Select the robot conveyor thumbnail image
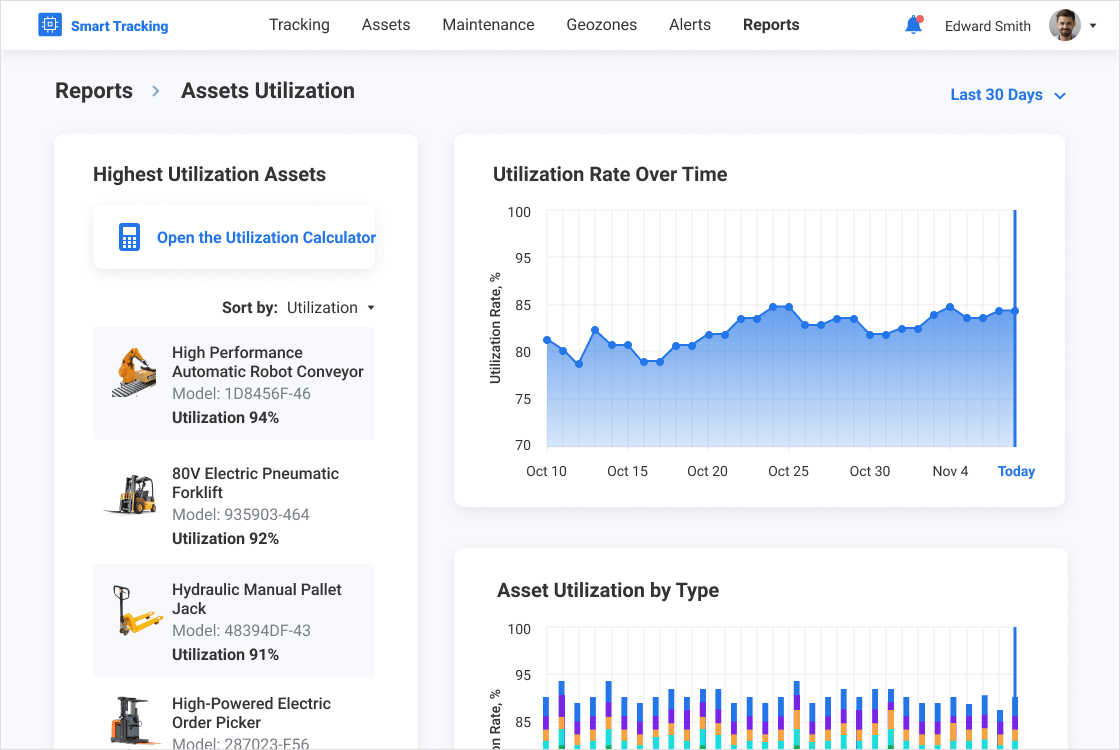The width and height of the screenshot is (1120, 750). pos(133,373)
